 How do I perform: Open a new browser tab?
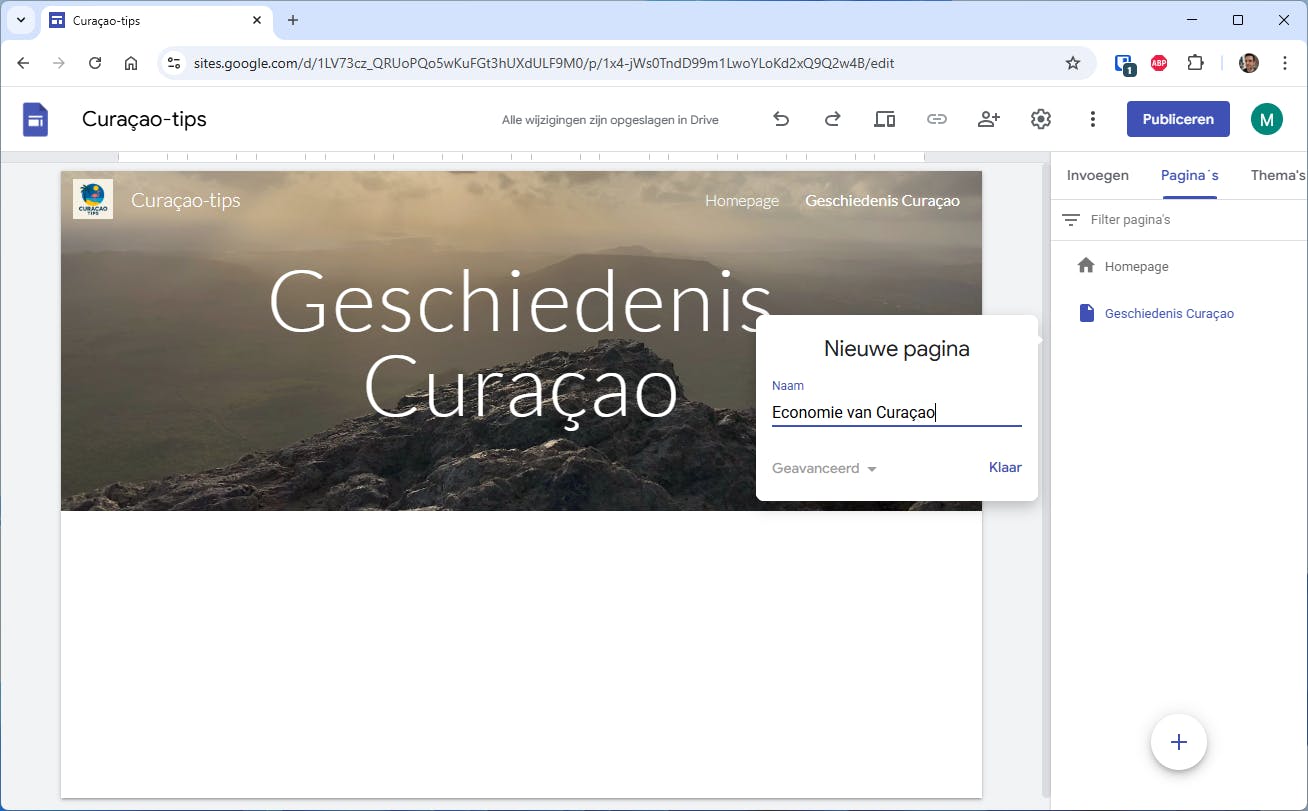293,20
